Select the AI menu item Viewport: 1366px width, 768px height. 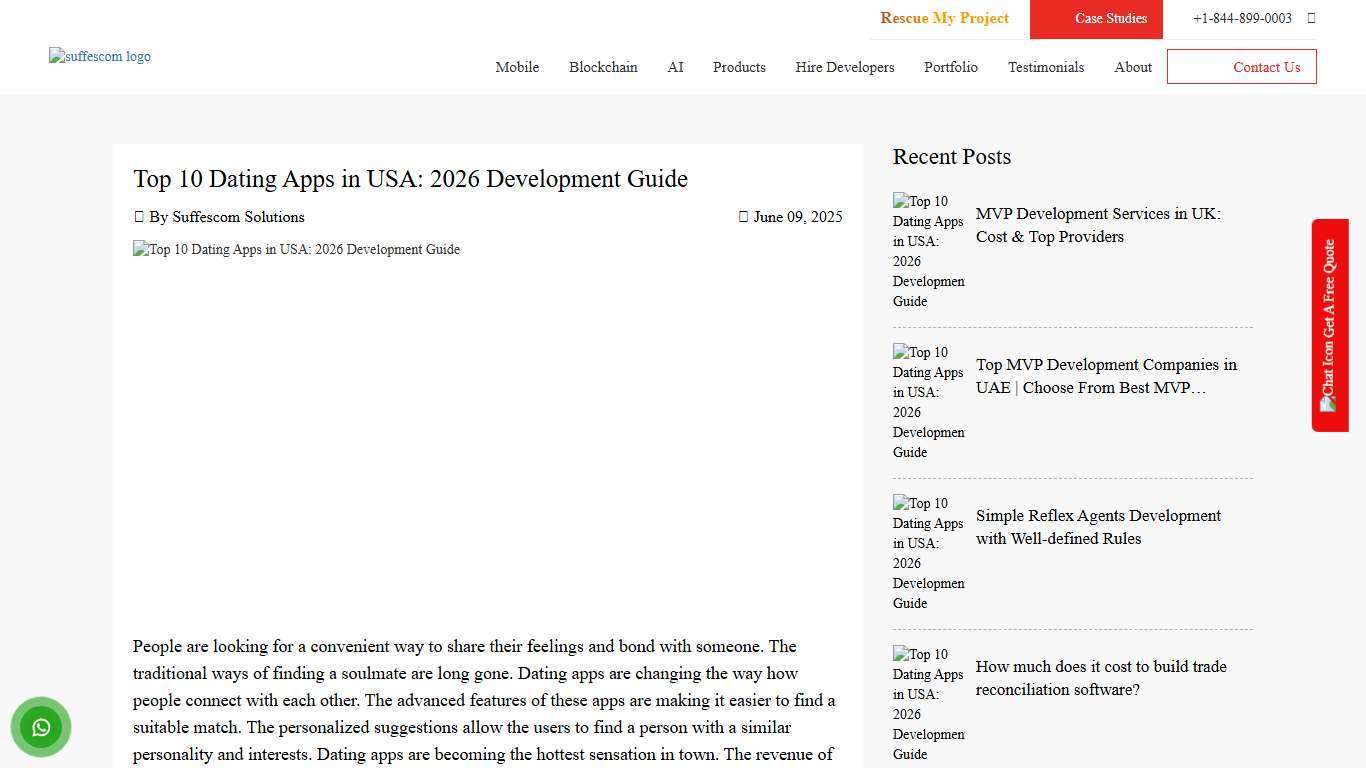coord(675,67)
